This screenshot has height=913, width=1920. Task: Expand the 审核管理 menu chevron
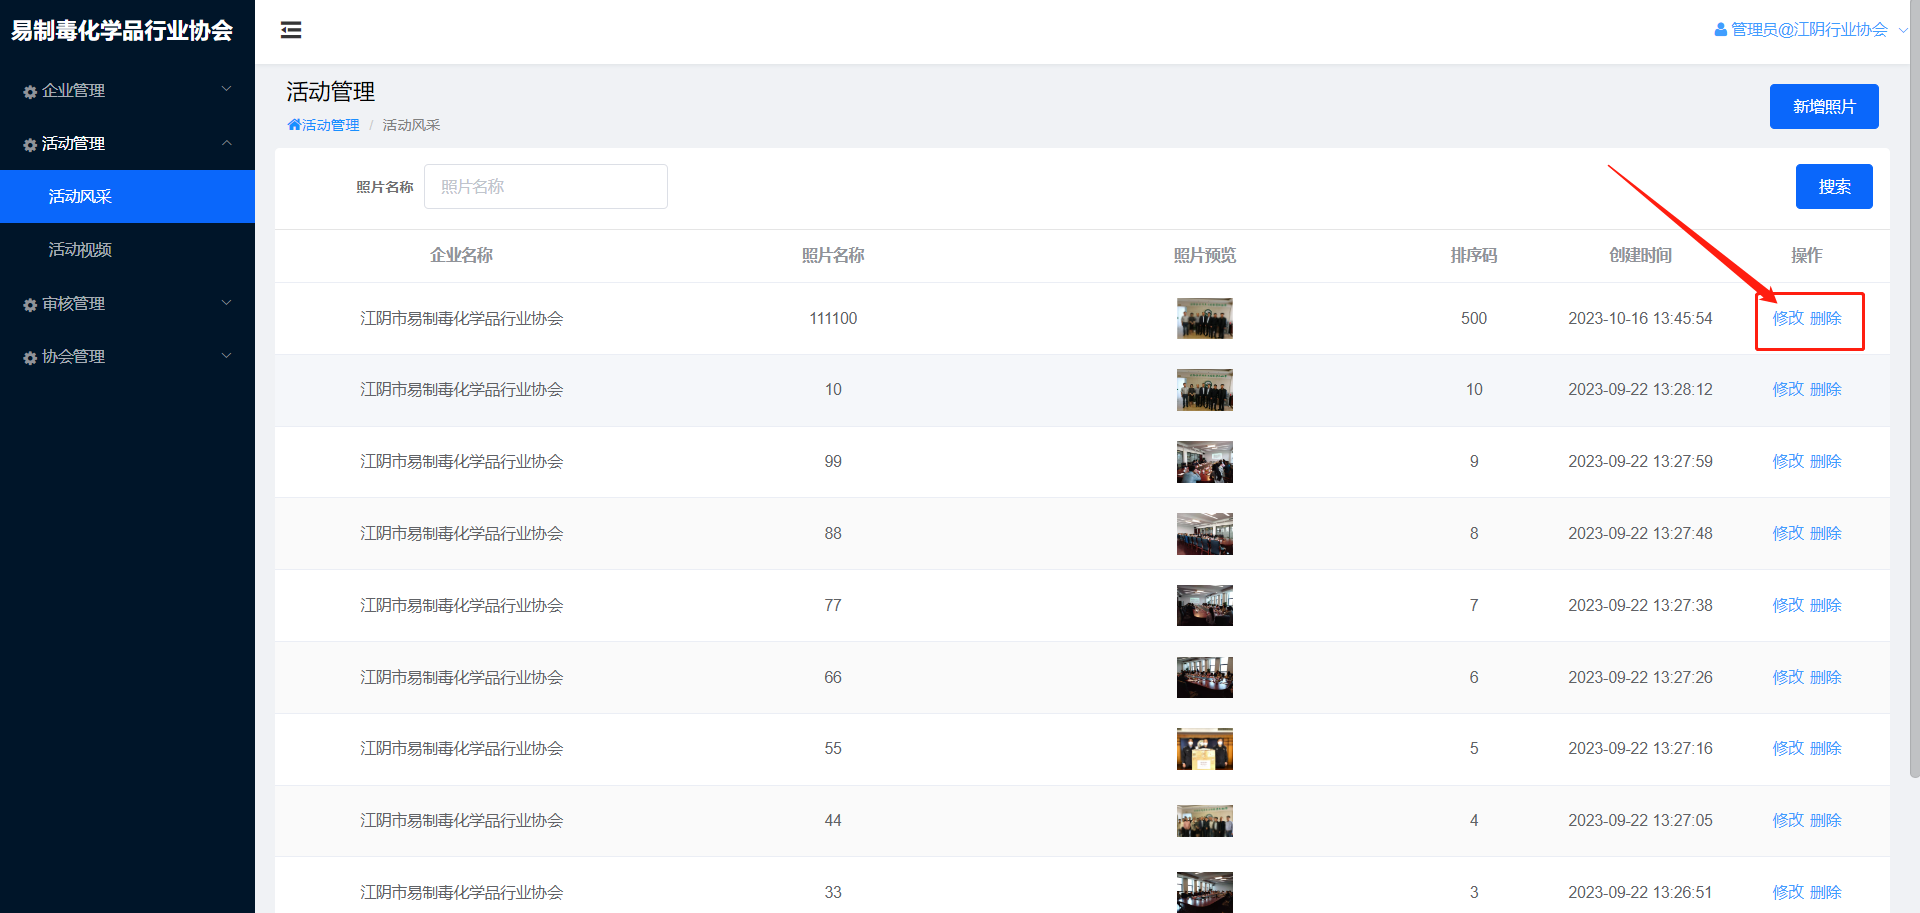227,302
